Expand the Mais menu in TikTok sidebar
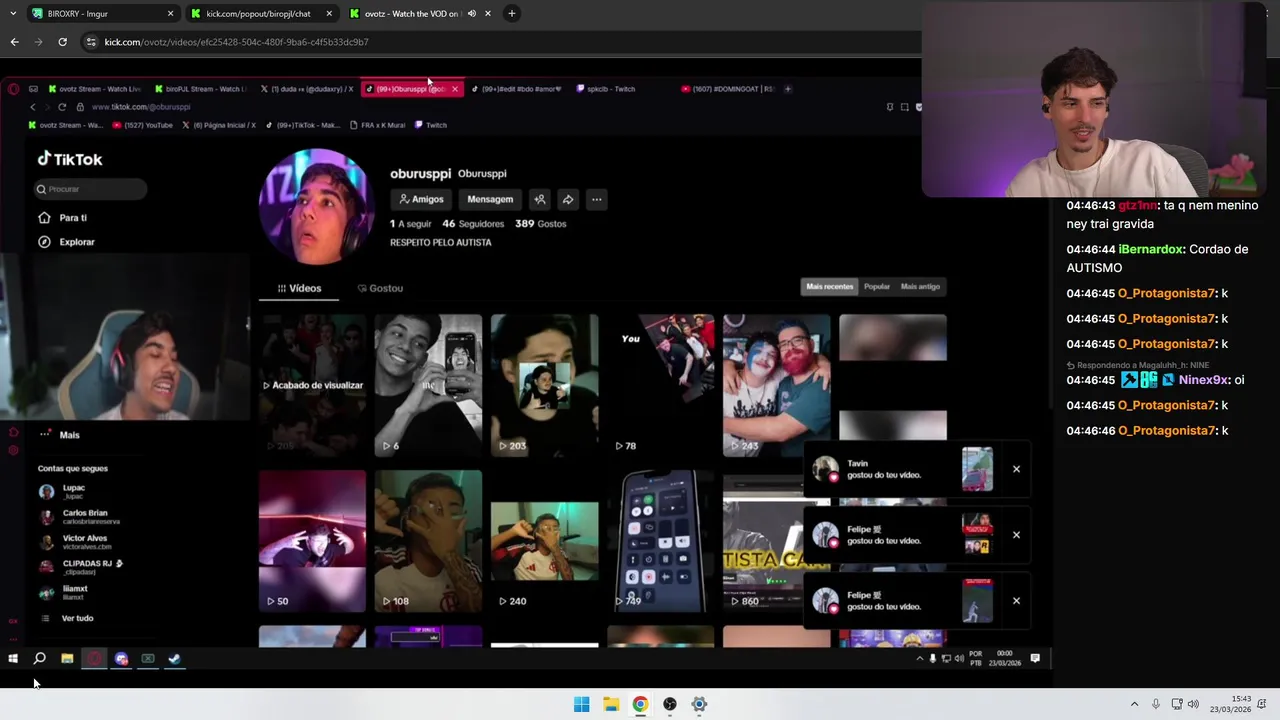1280x720 pixels. tap(59, 435)
